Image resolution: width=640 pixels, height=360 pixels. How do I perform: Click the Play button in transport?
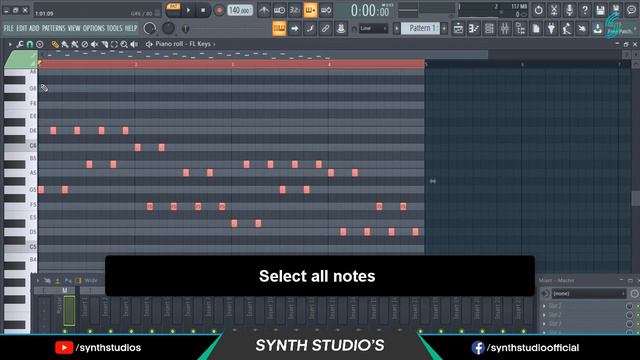click(x=188, y=10)
